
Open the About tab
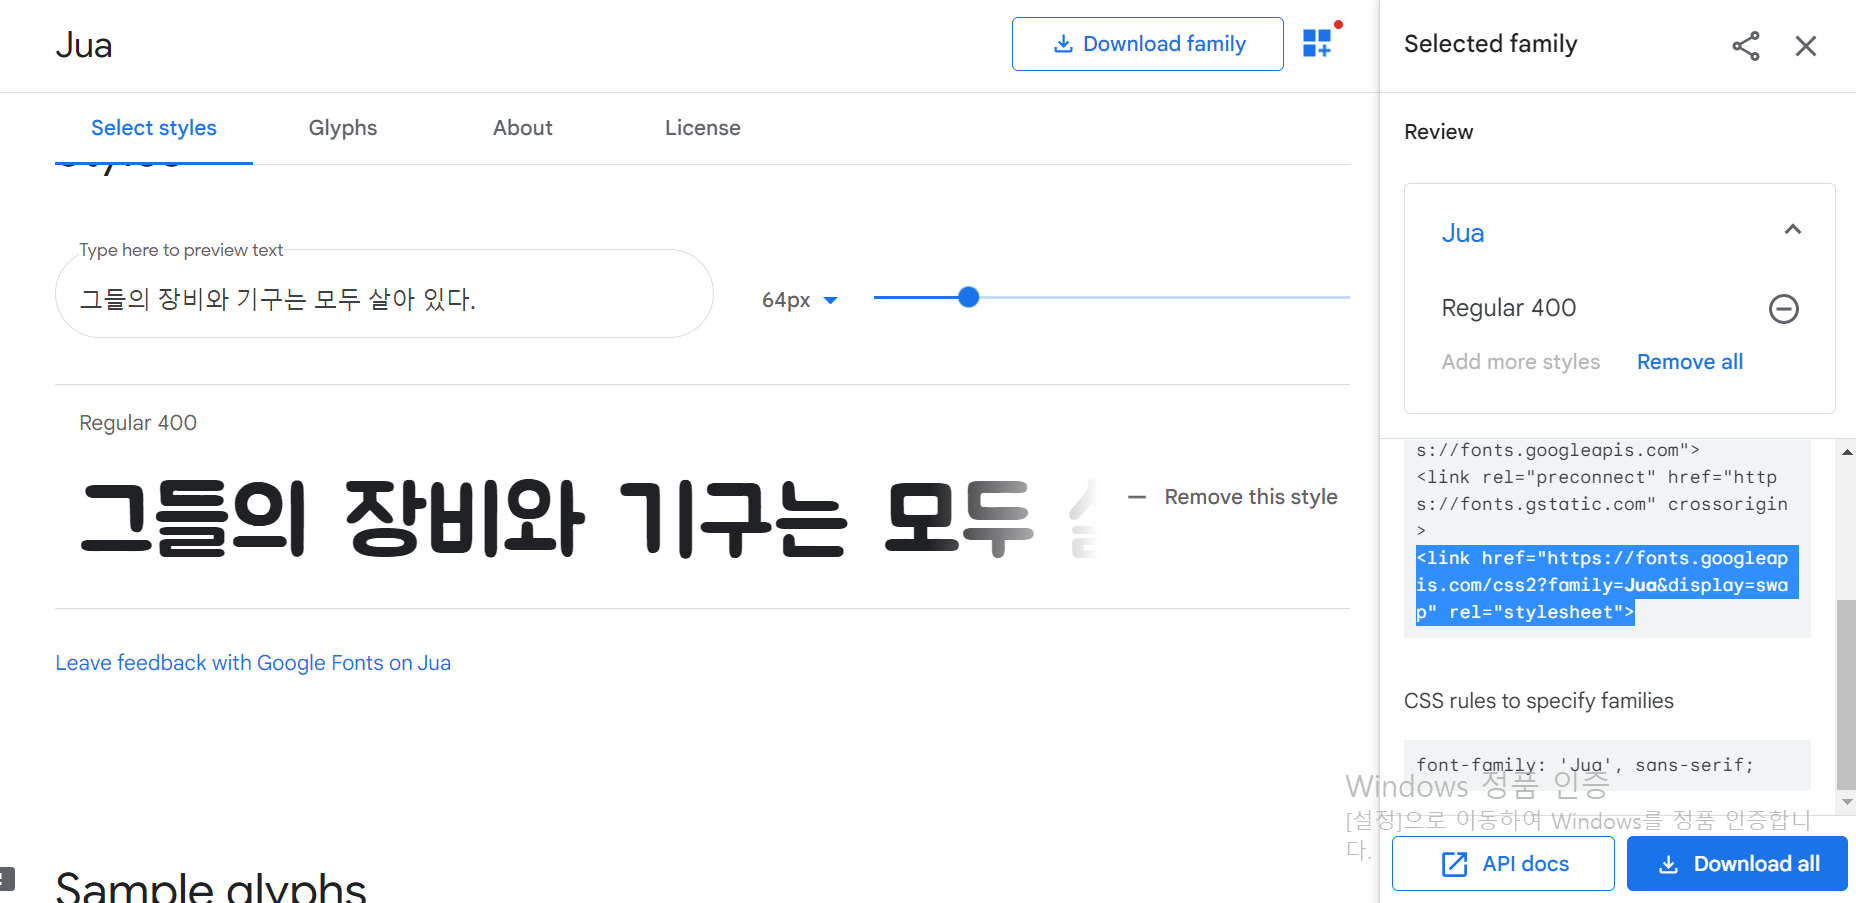(523, 128)
